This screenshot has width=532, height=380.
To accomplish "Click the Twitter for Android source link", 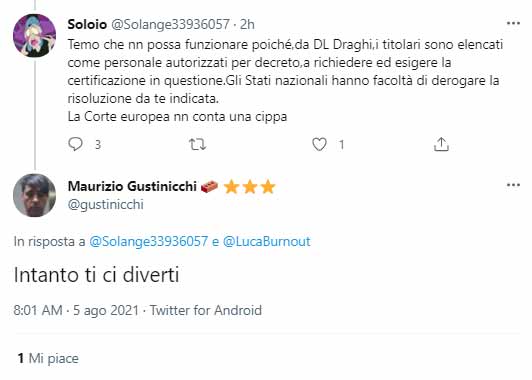I will [206, 310].
